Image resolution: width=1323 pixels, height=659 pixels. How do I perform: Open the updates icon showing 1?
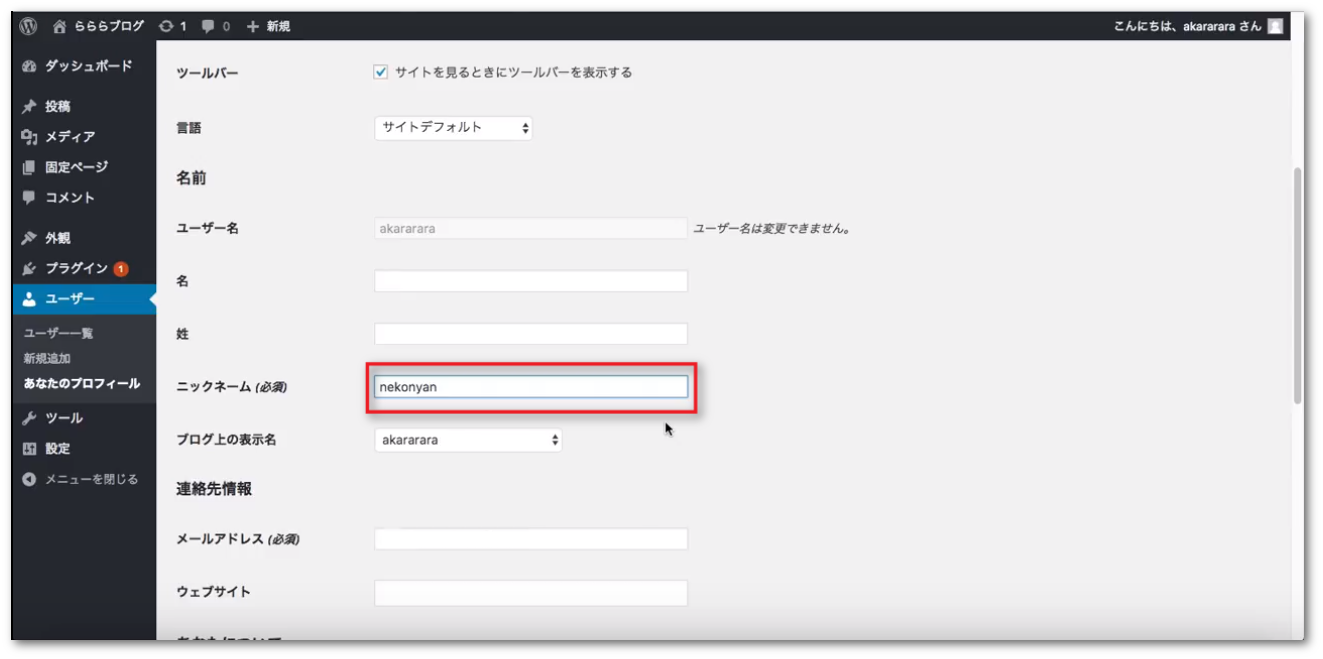[166, 26]
